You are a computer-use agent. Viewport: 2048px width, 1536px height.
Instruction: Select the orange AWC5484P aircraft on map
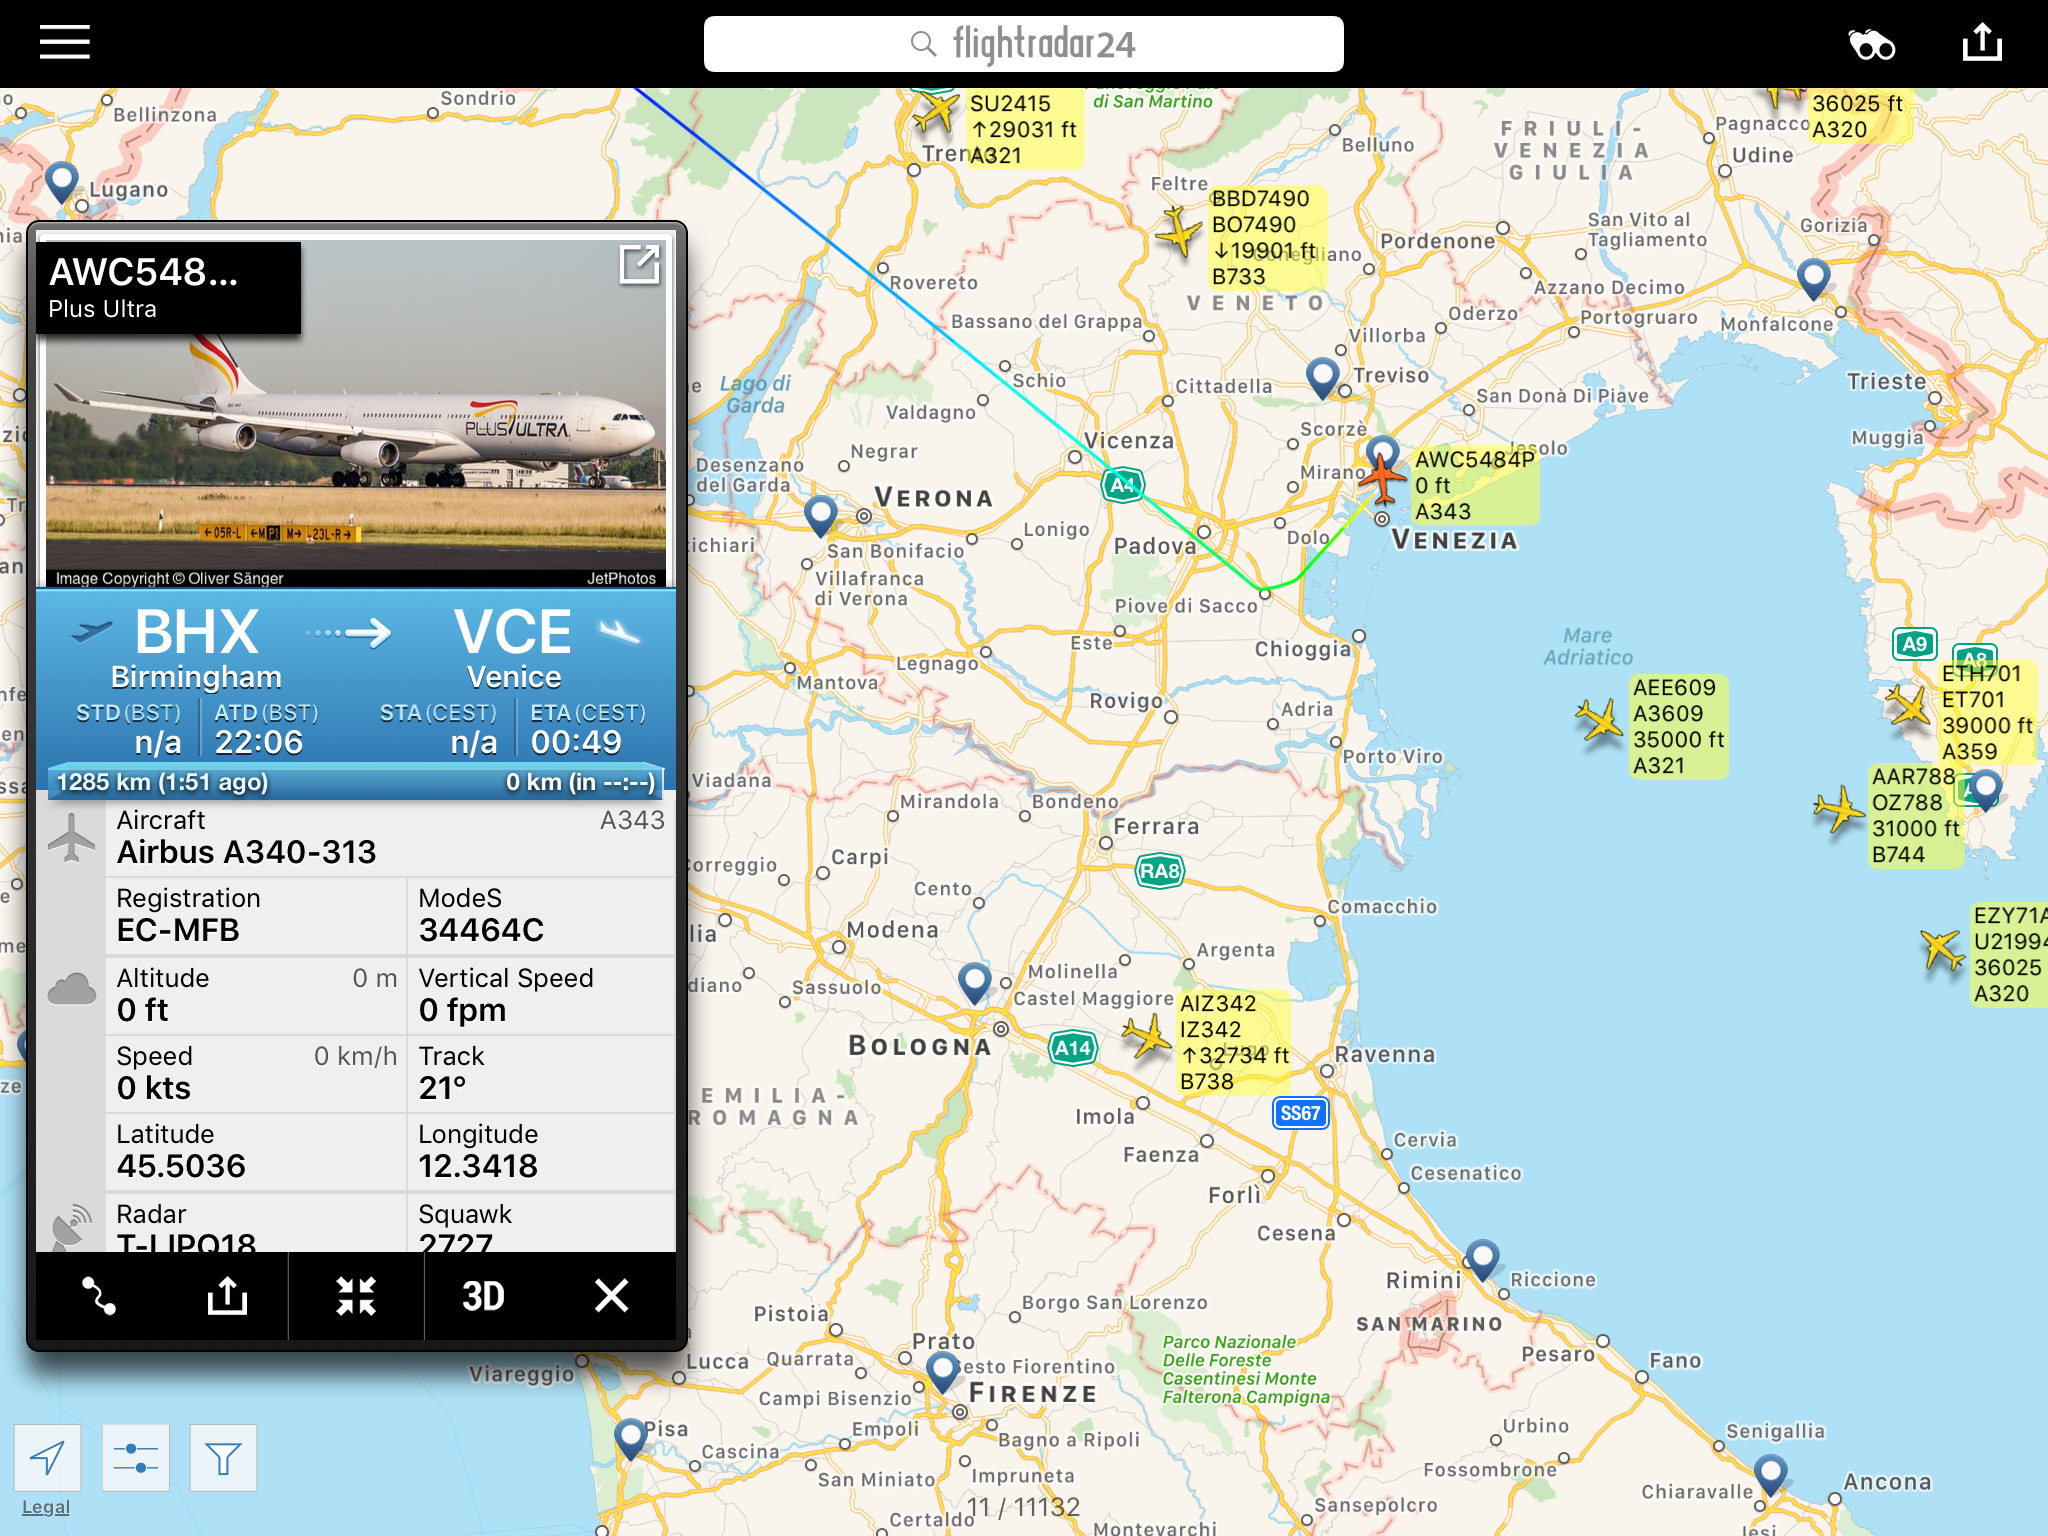click(x=1383, y=477)
